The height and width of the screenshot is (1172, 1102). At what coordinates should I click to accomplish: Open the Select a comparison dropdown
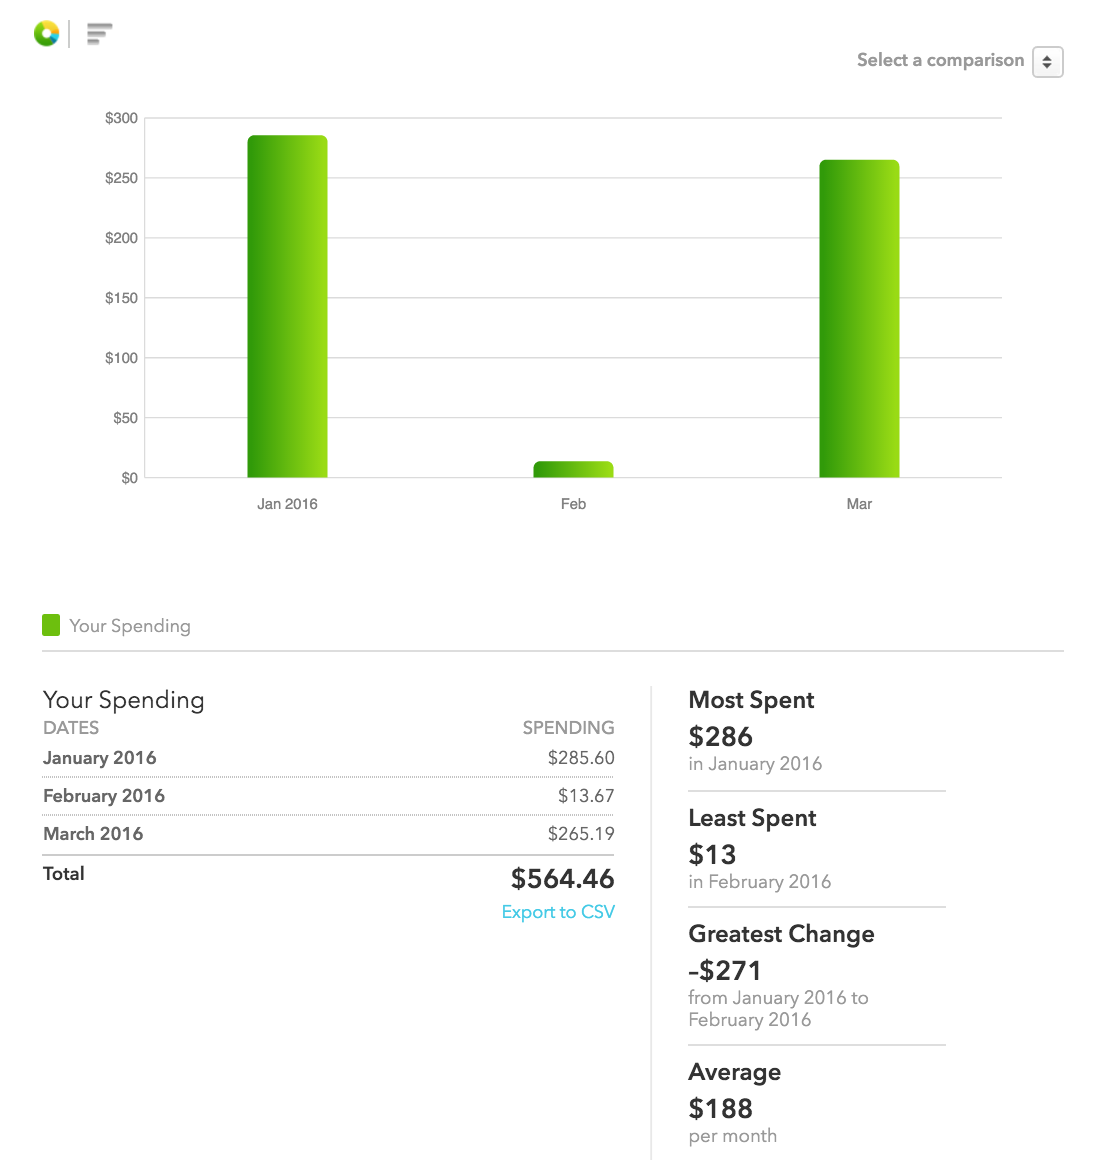(x=1047, y=62)
